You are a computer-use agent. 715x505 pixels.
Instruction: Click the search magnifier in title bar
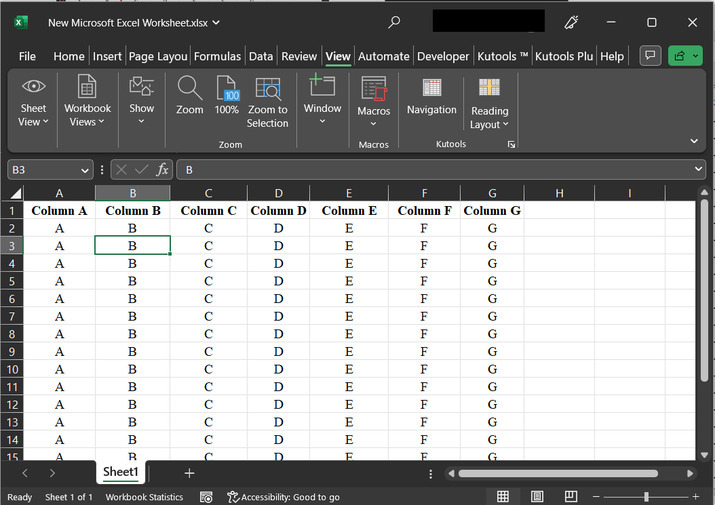point(394,22)
